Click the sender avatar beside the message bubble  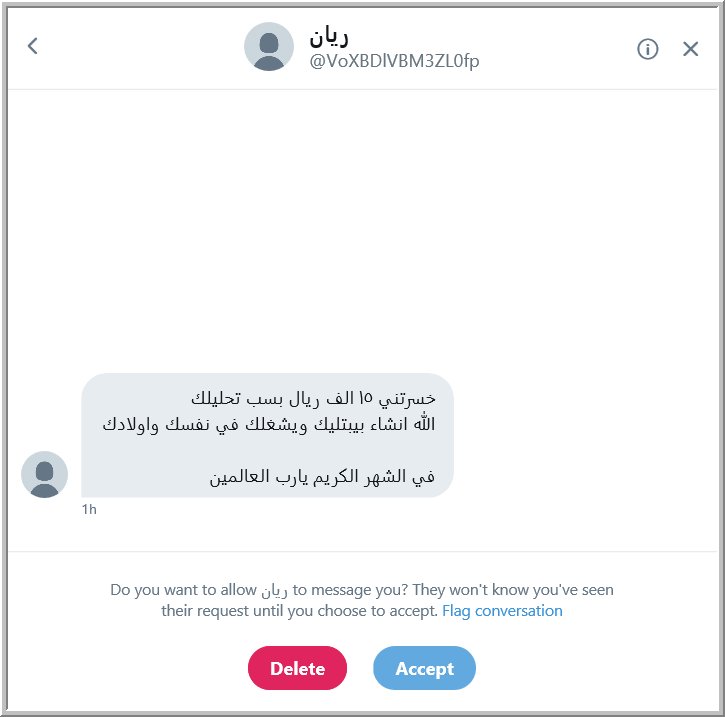click(44, 474)
